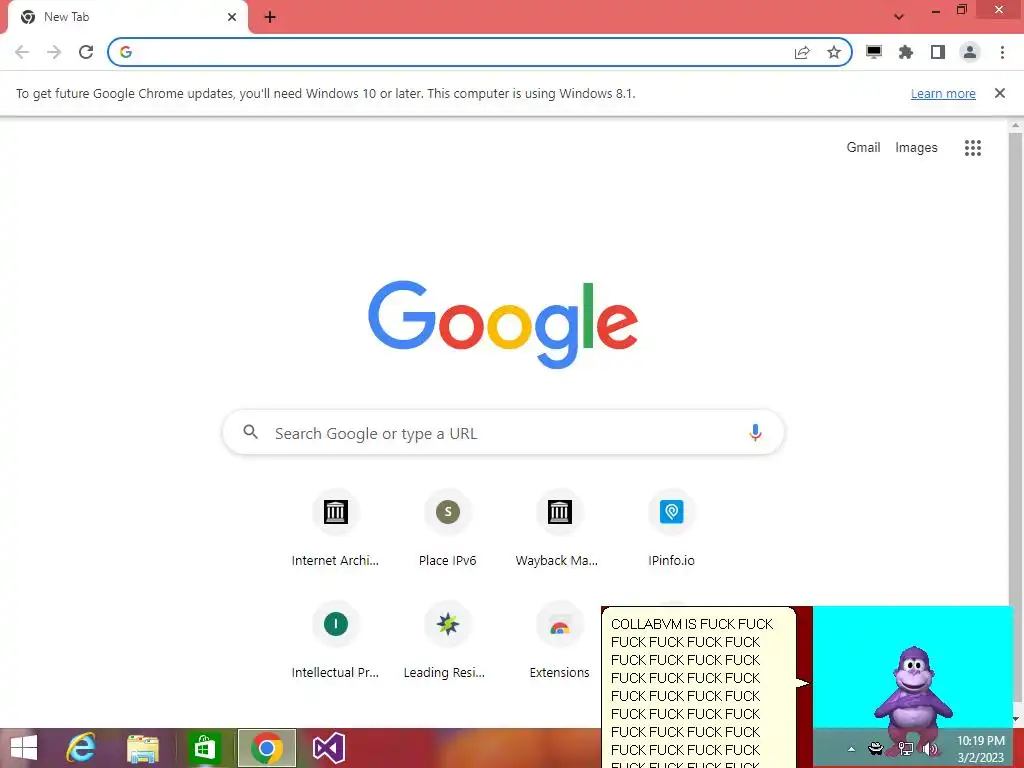Go back with the left arrow button
Image resolution: width=1024 pixels, height=768 pixels.
click(x=22, y=52)
